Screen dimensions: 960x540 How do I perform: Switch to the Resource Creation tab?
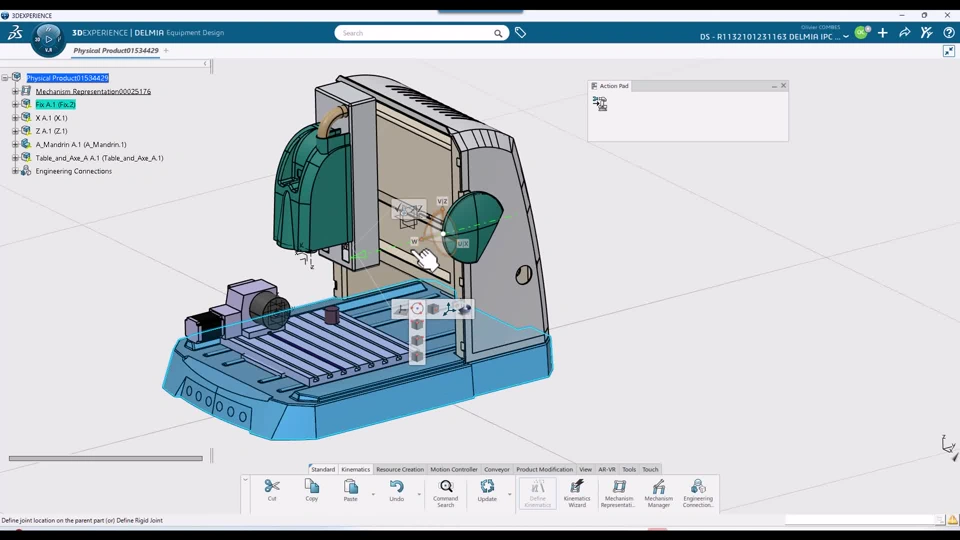tap(400, 469)
